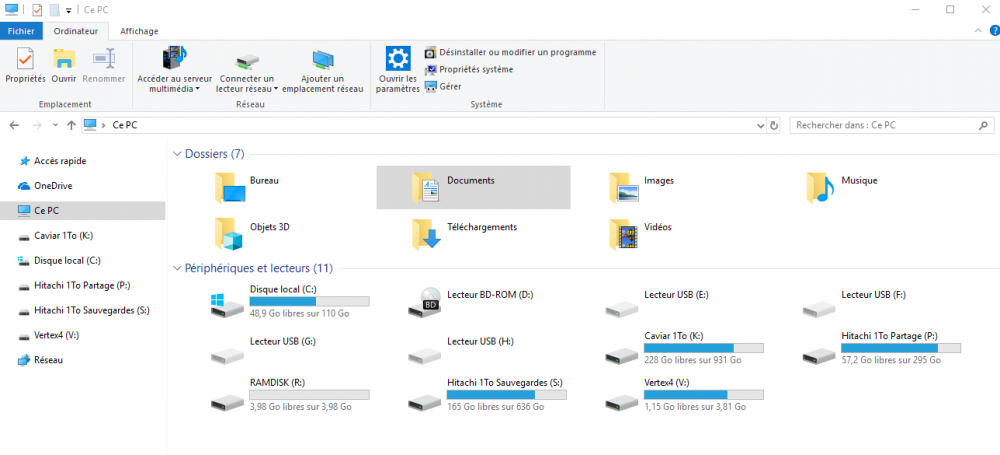Screen dimensions: 1000x455
Task: Select OneDrive in the navigation pane
Action: click(x=52, y=185)
